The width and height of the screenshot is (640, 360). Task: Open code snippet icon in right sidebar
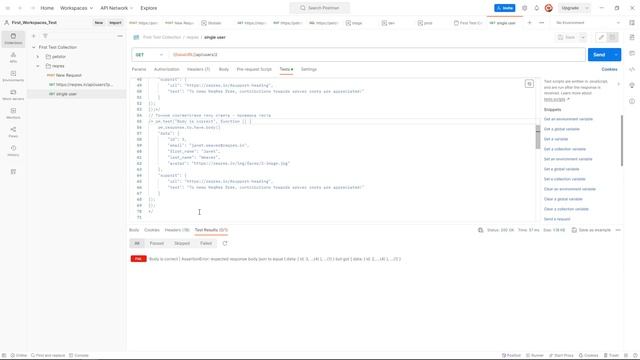coord(632,69)
